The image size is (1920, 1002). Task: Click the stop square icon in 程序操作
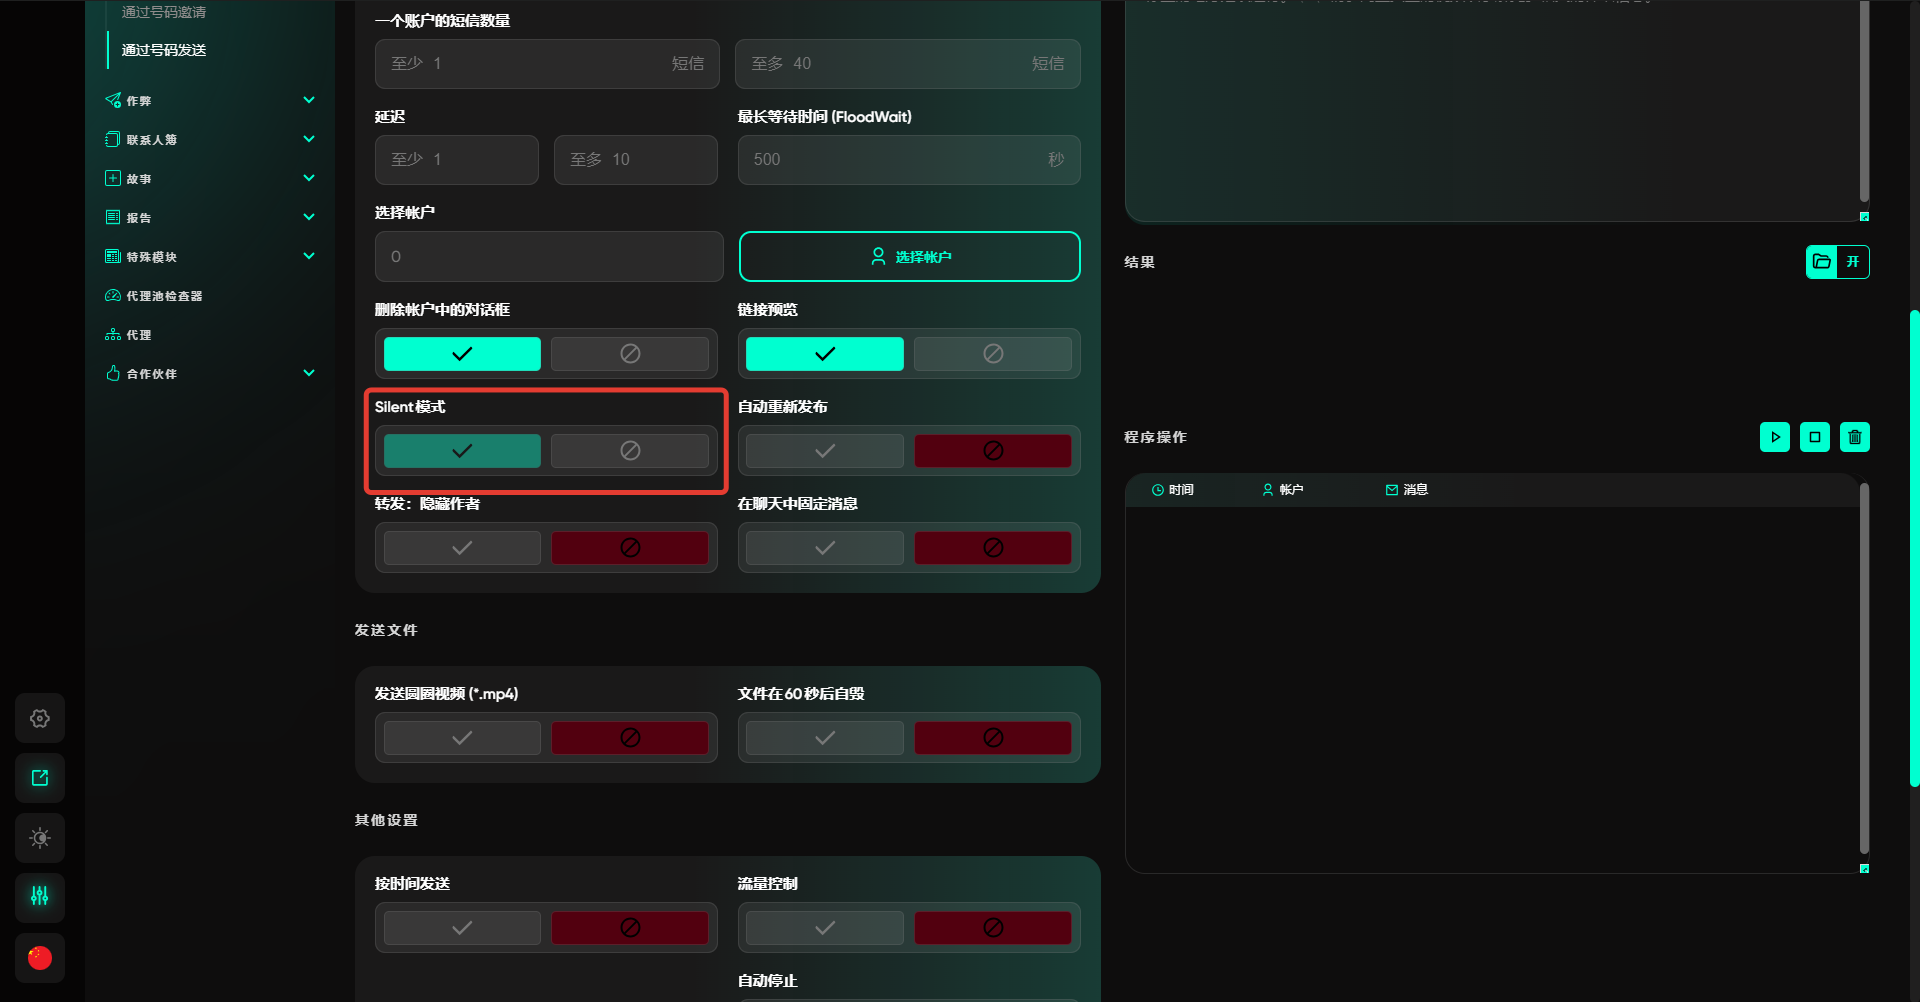pyautogui.click(x=1814, y=437)
